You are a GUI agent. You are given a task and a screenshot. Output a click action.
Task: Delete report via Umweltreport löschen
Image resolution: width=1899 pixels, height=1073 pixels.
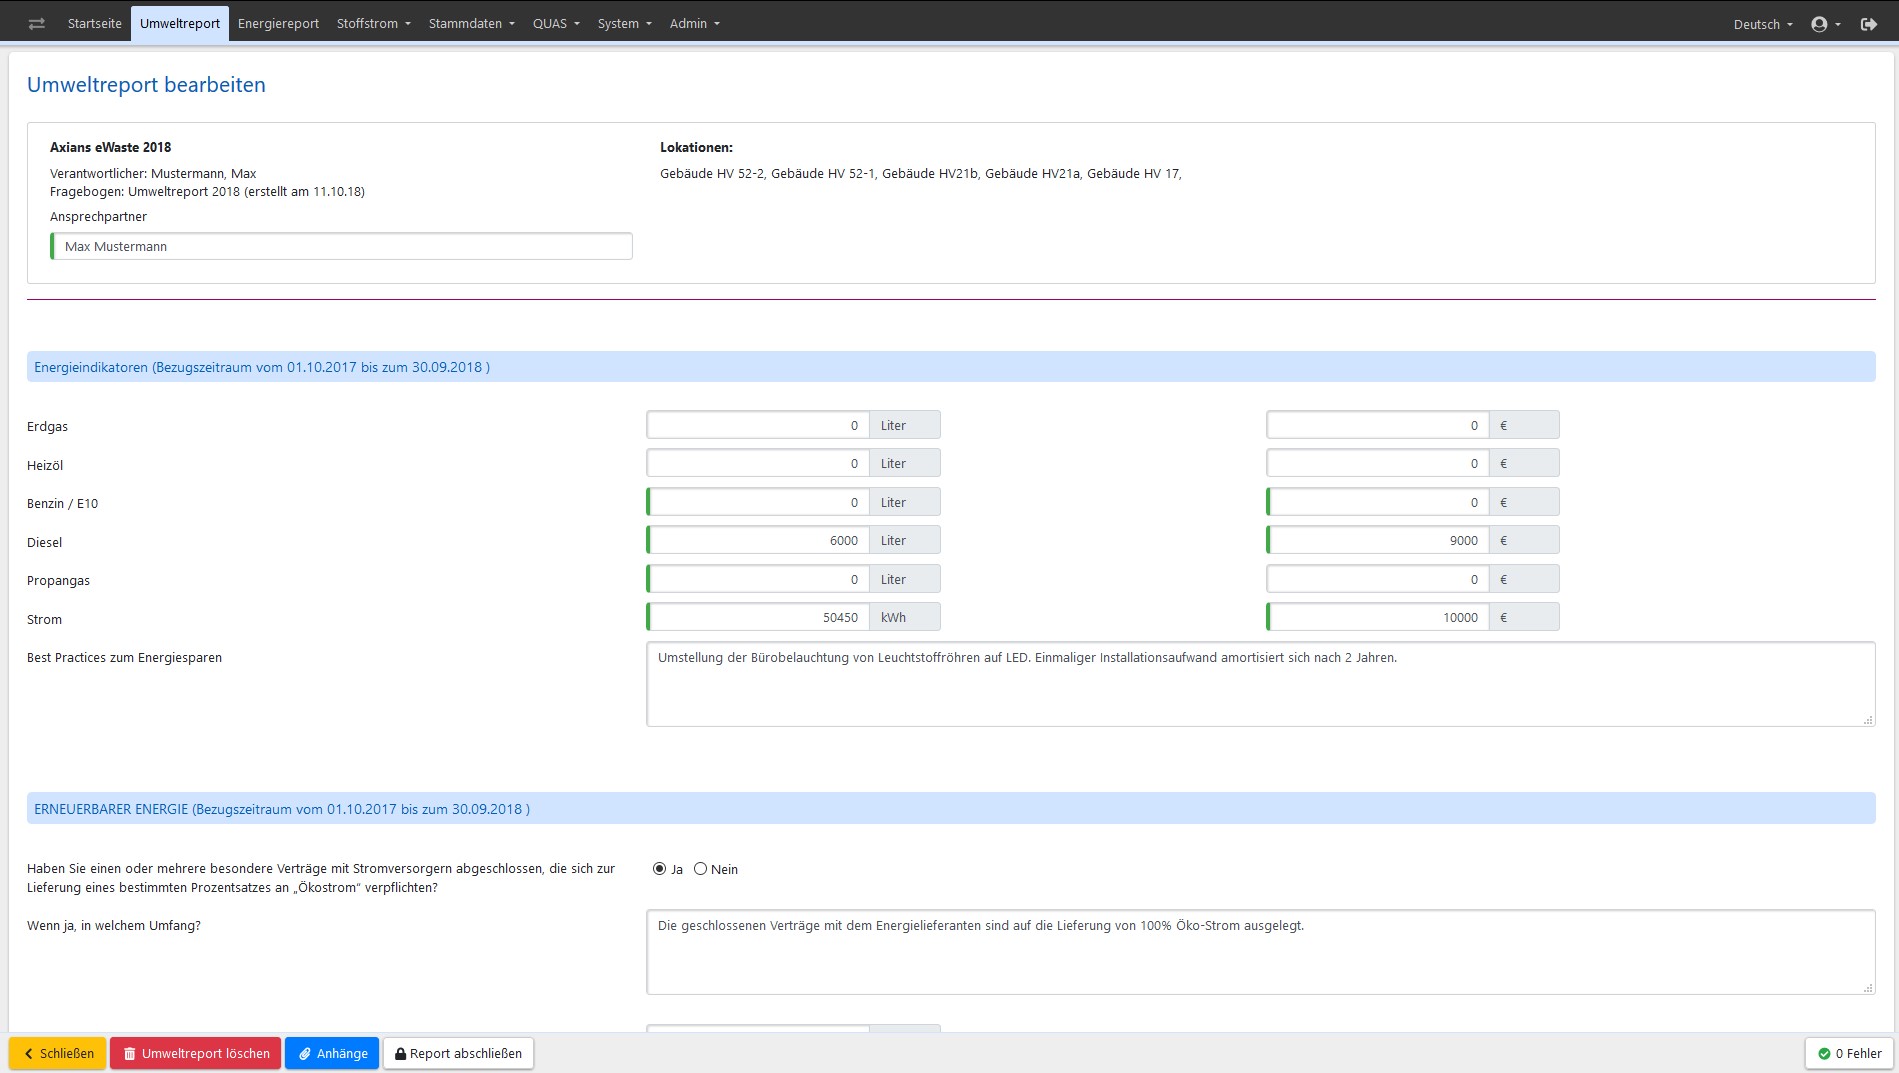pyautogui.click(x=196, y=1053)
